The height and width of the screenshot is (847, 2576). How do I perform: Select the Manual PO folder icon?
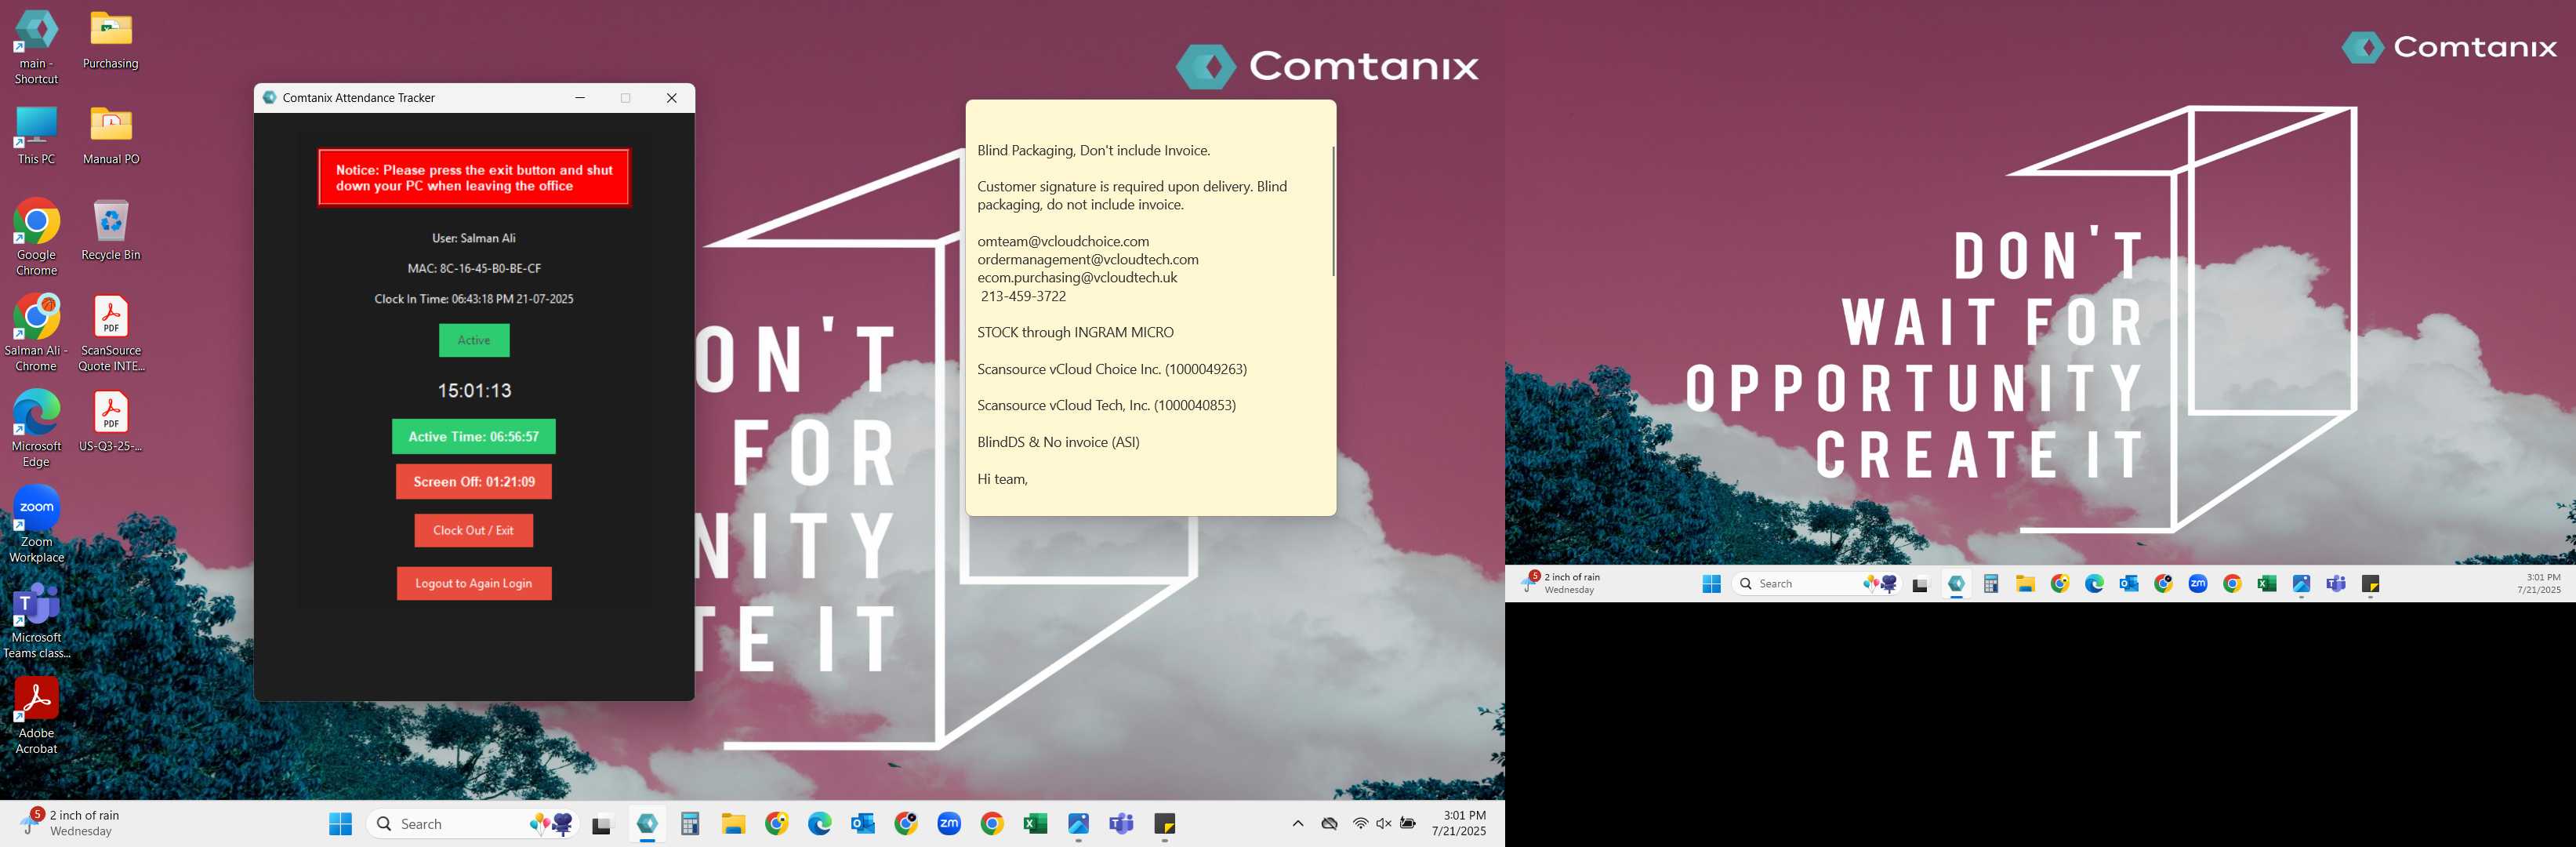pos(111,136)
